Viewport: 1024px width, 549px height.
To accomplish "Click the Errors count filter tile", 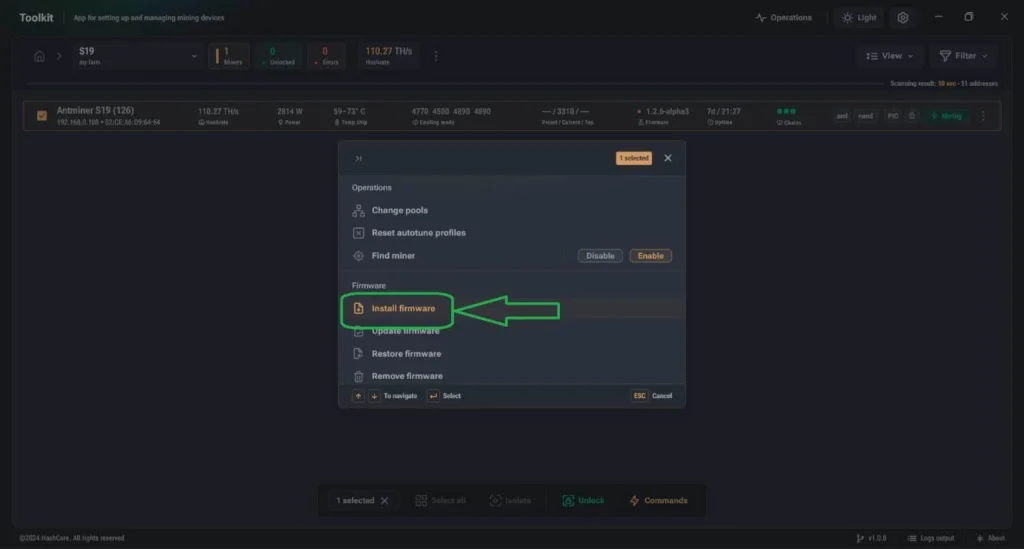I will click(326, 56).
